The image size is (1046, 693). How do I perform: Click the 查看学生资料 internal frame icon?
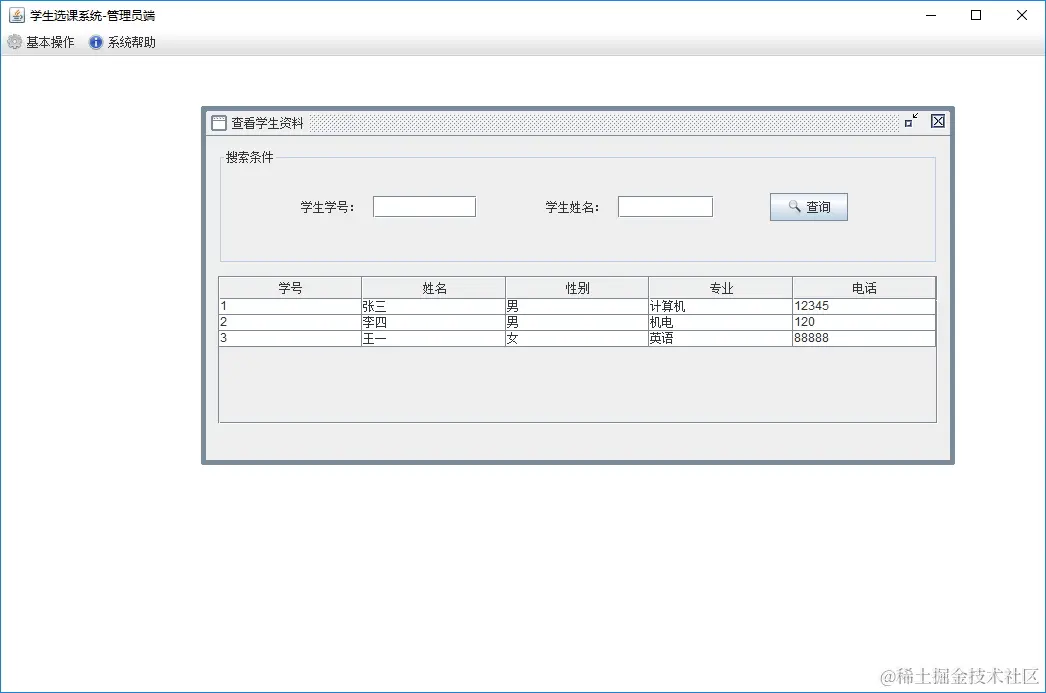pos(219,123)
